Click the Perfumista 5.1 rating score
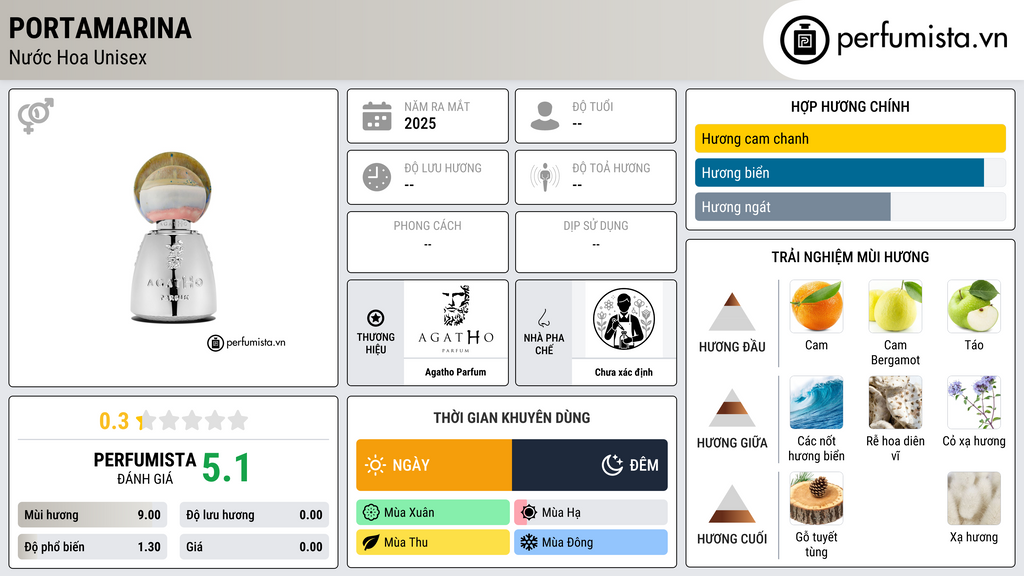 (x=226, y=468)
